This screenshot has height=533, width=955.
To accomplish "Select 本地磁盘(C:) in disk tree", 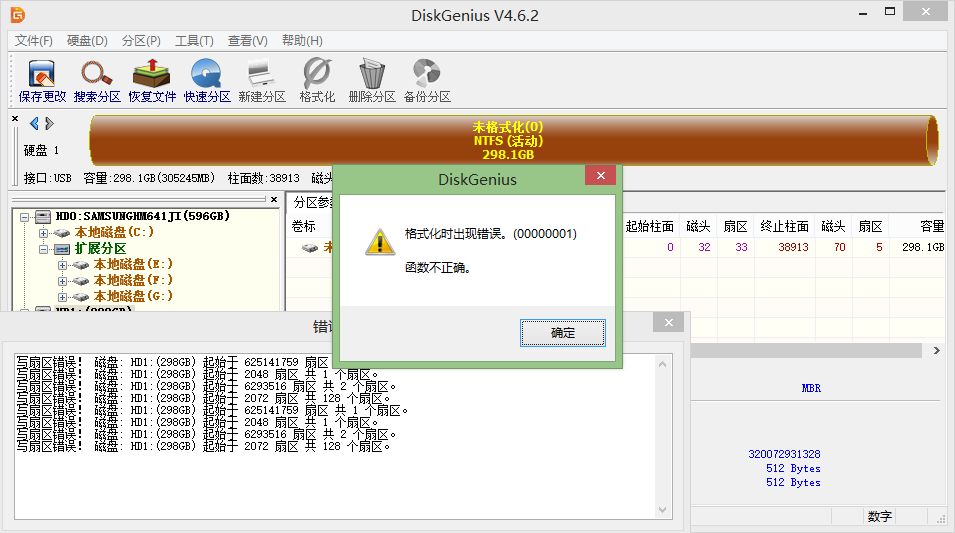I will tap(114, 232).
